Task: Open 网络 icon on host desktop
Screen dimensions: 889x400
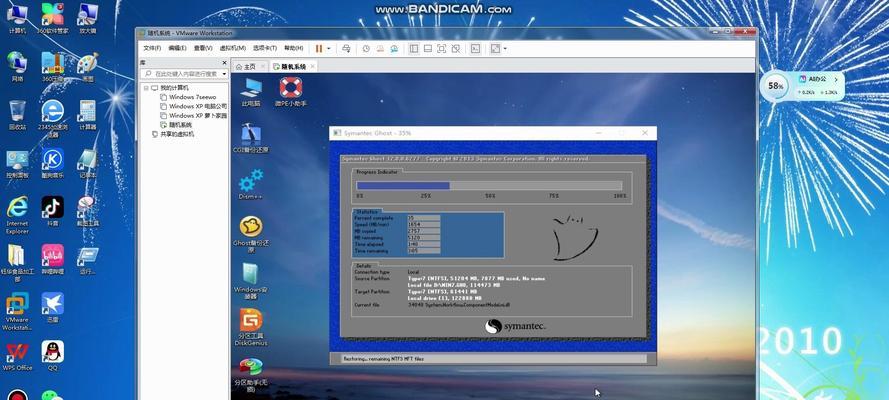Action: [x=18, y=67]
